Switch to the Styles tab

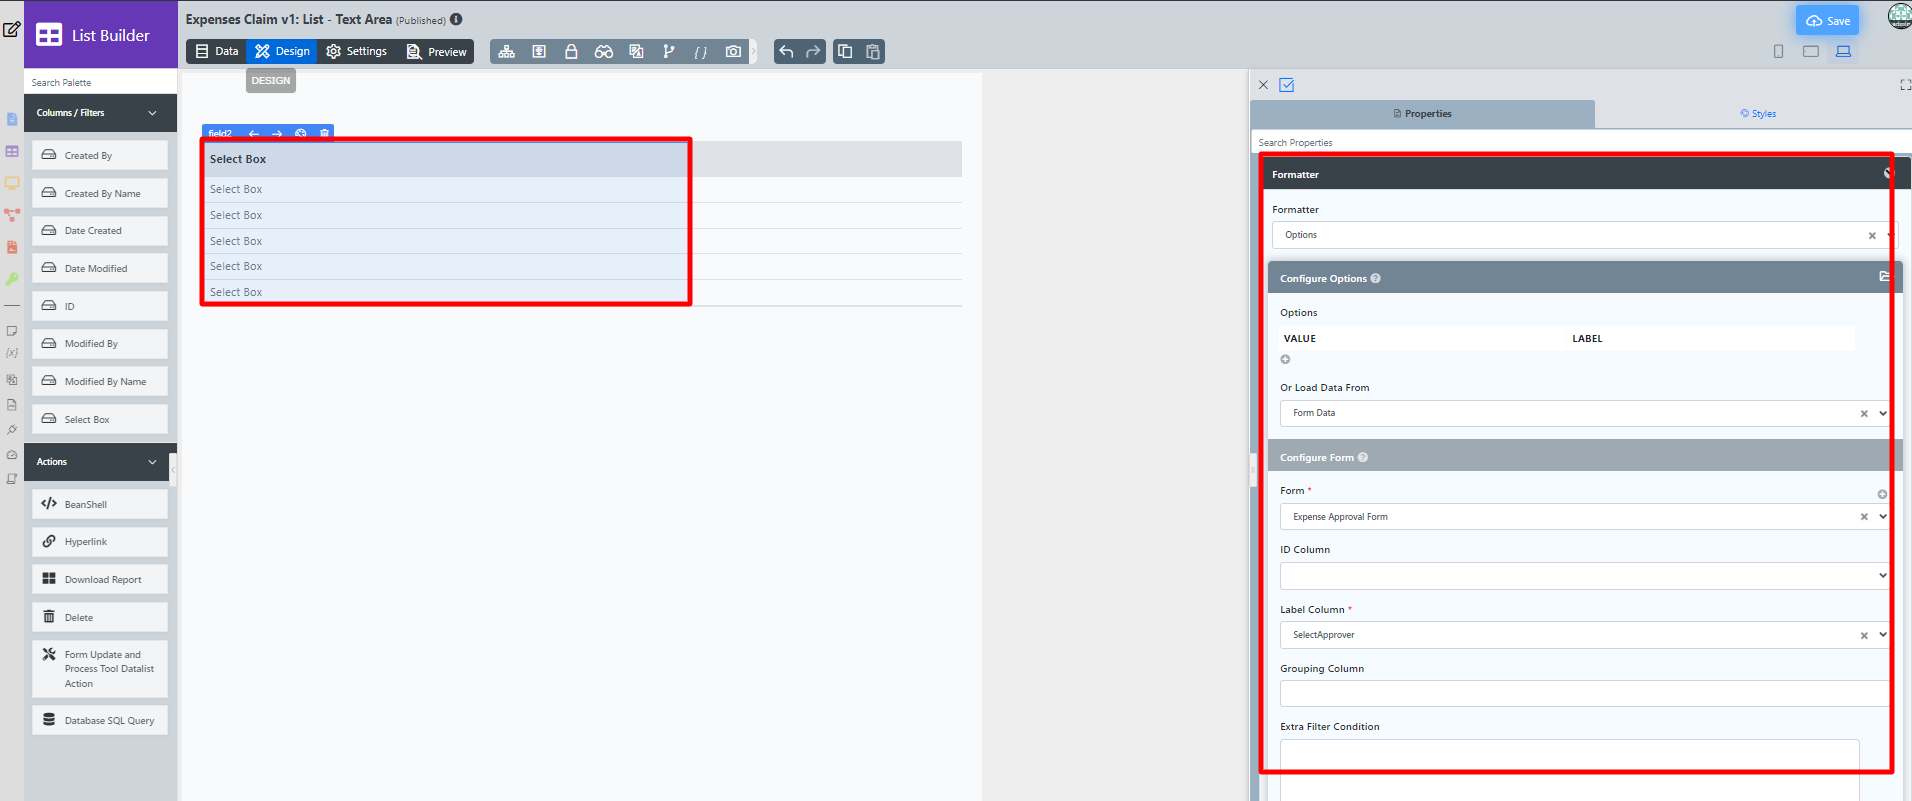1758,114
